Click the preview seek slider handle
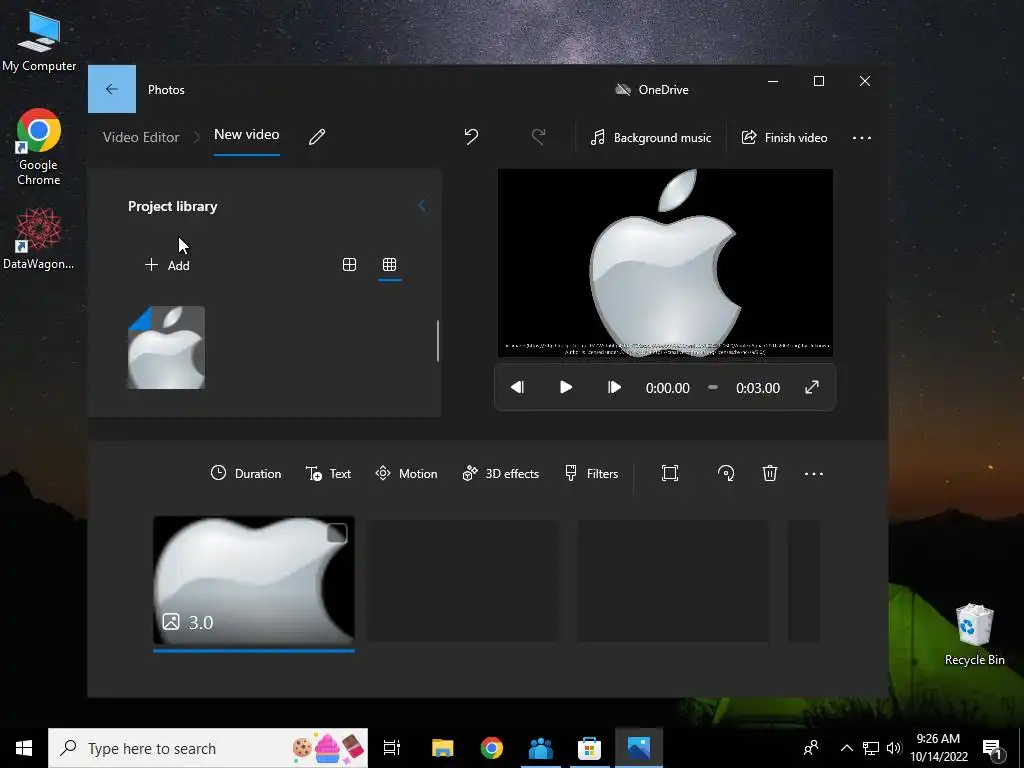1024x768 pixels. [x=712, y=387]
